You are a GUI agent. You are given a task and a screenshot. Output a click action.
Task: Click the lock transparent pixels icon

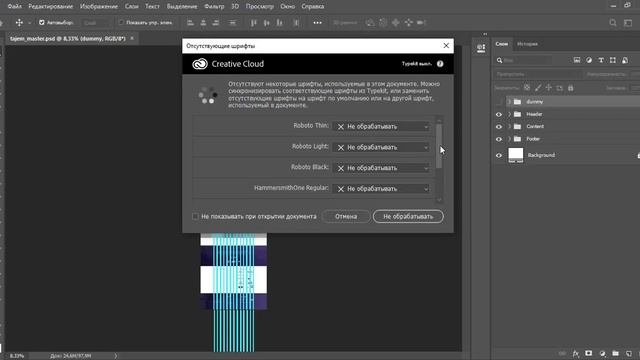coord(527,88)
